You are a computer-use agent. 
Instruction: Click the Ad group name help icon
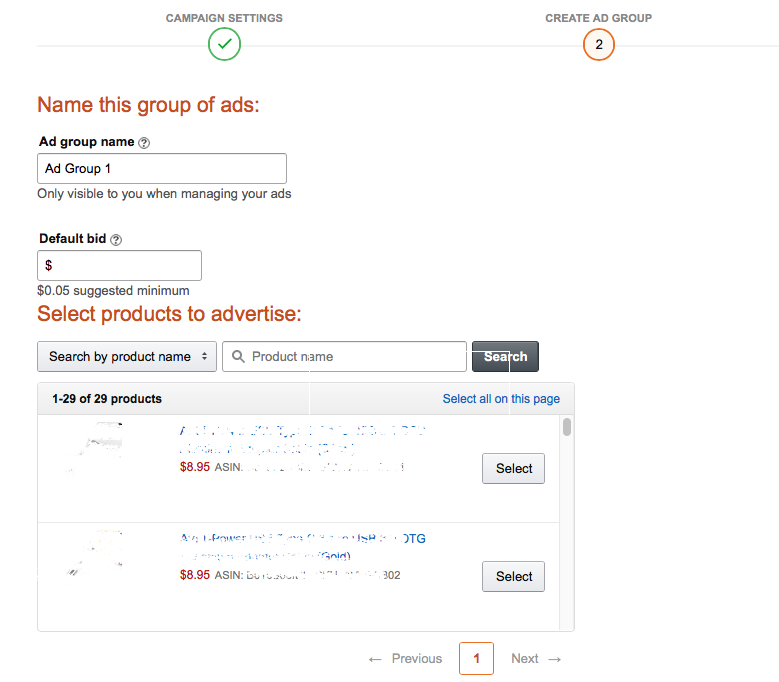[144, 143]
